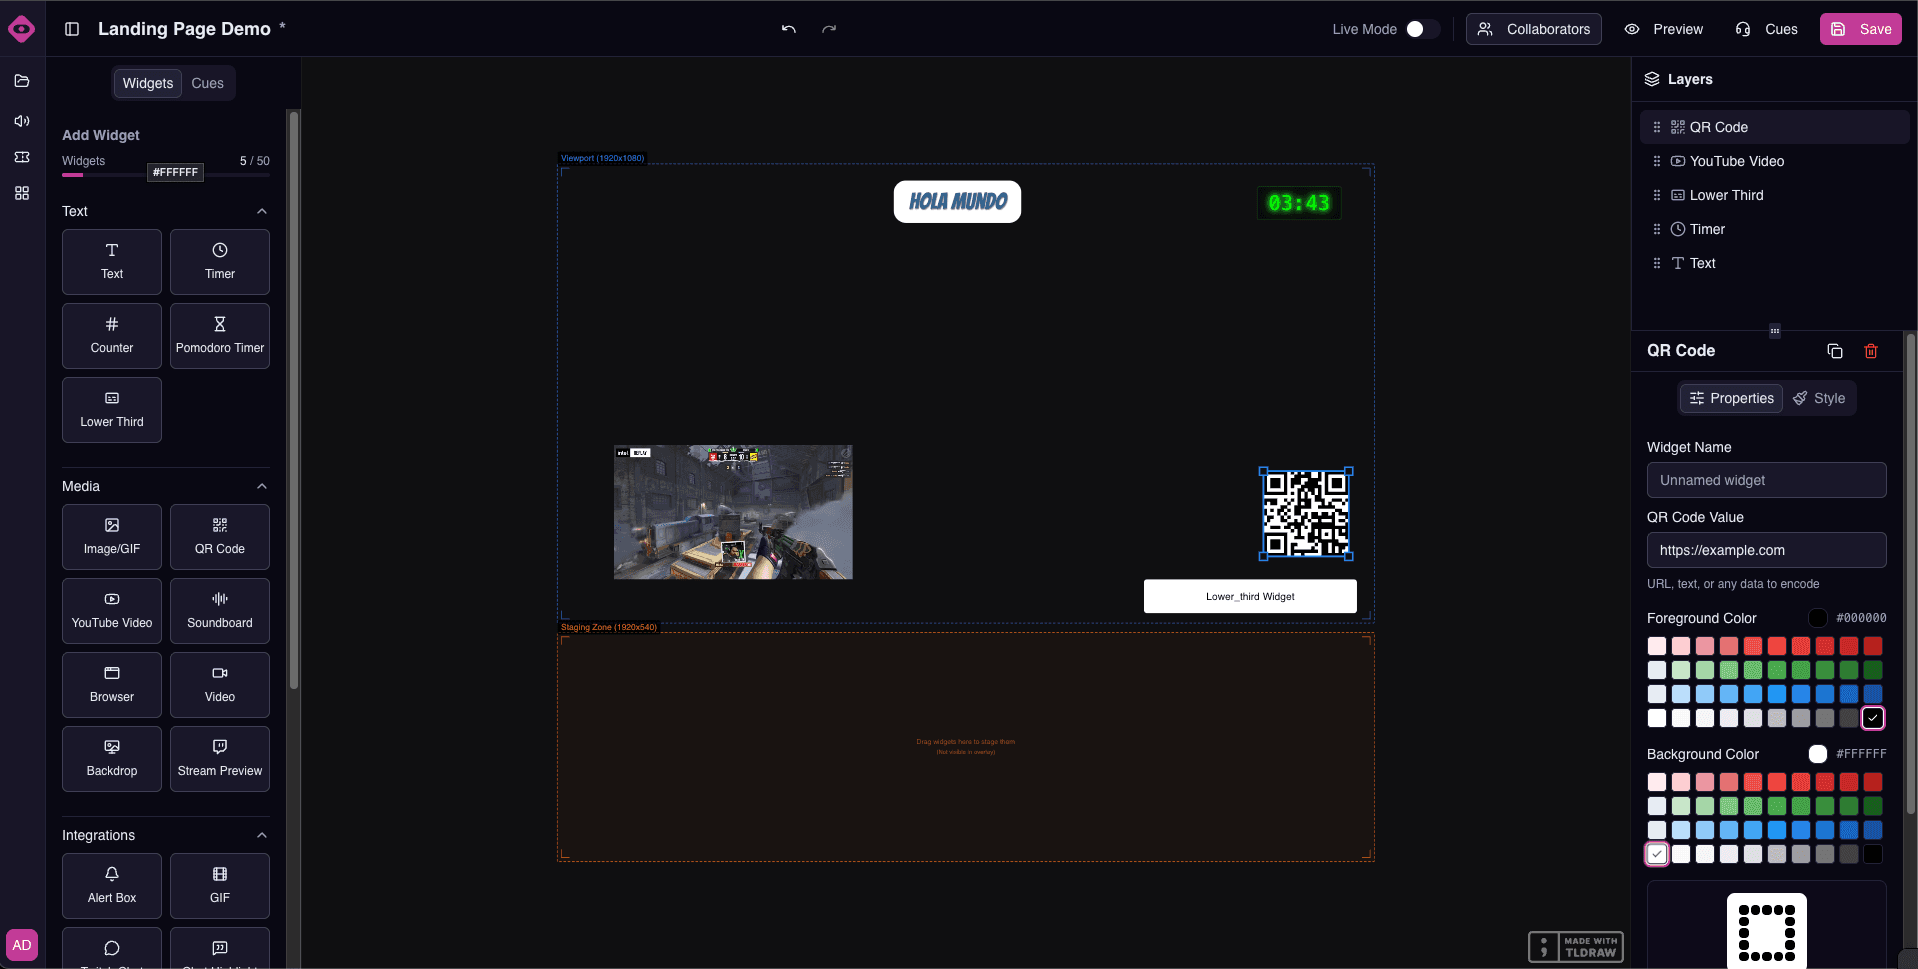Switch to the Style tab
Screen dimensions: 1918x969
coord(1819,398)
